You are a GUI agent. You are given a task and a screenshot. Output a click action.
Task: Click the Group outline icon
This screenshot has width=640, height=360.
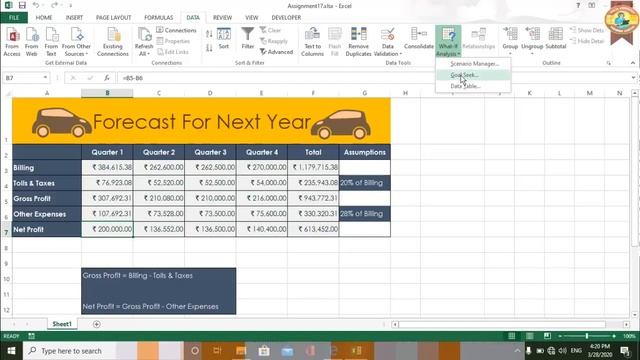point(510,34)
